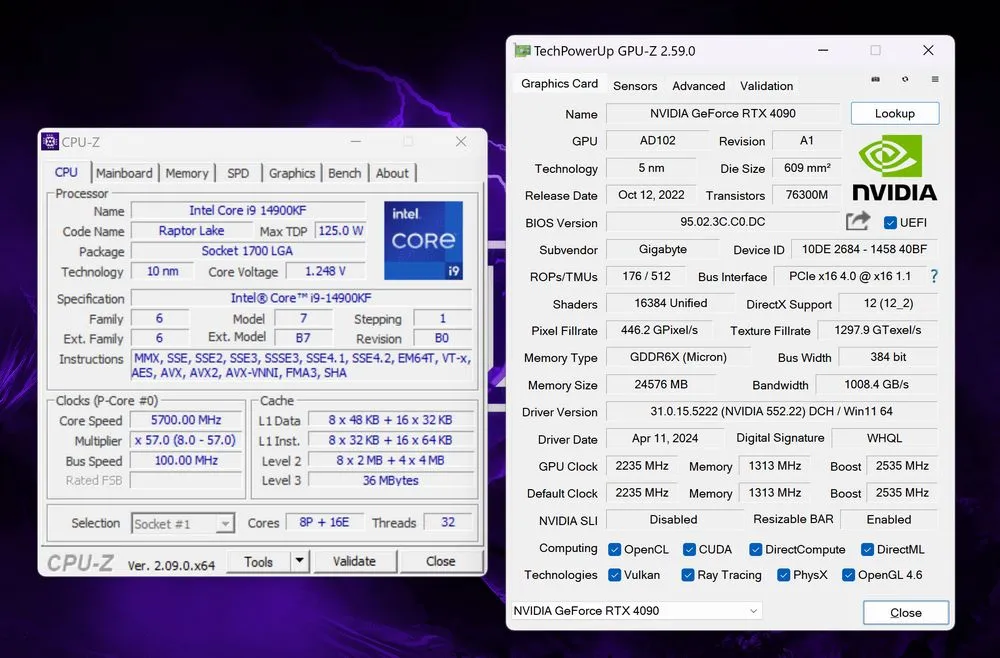Viewport: 1000px width, 658px height.
Task: Toggle the DirectCompute checkbox
Action: coord(756,550)
